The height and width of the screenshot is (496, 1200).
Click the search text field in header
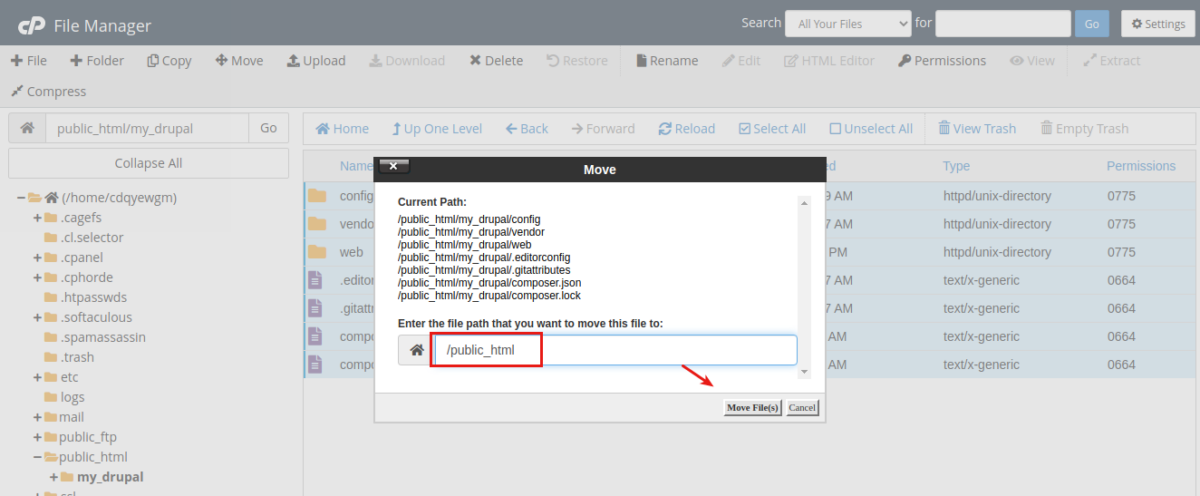(1002, 24)
